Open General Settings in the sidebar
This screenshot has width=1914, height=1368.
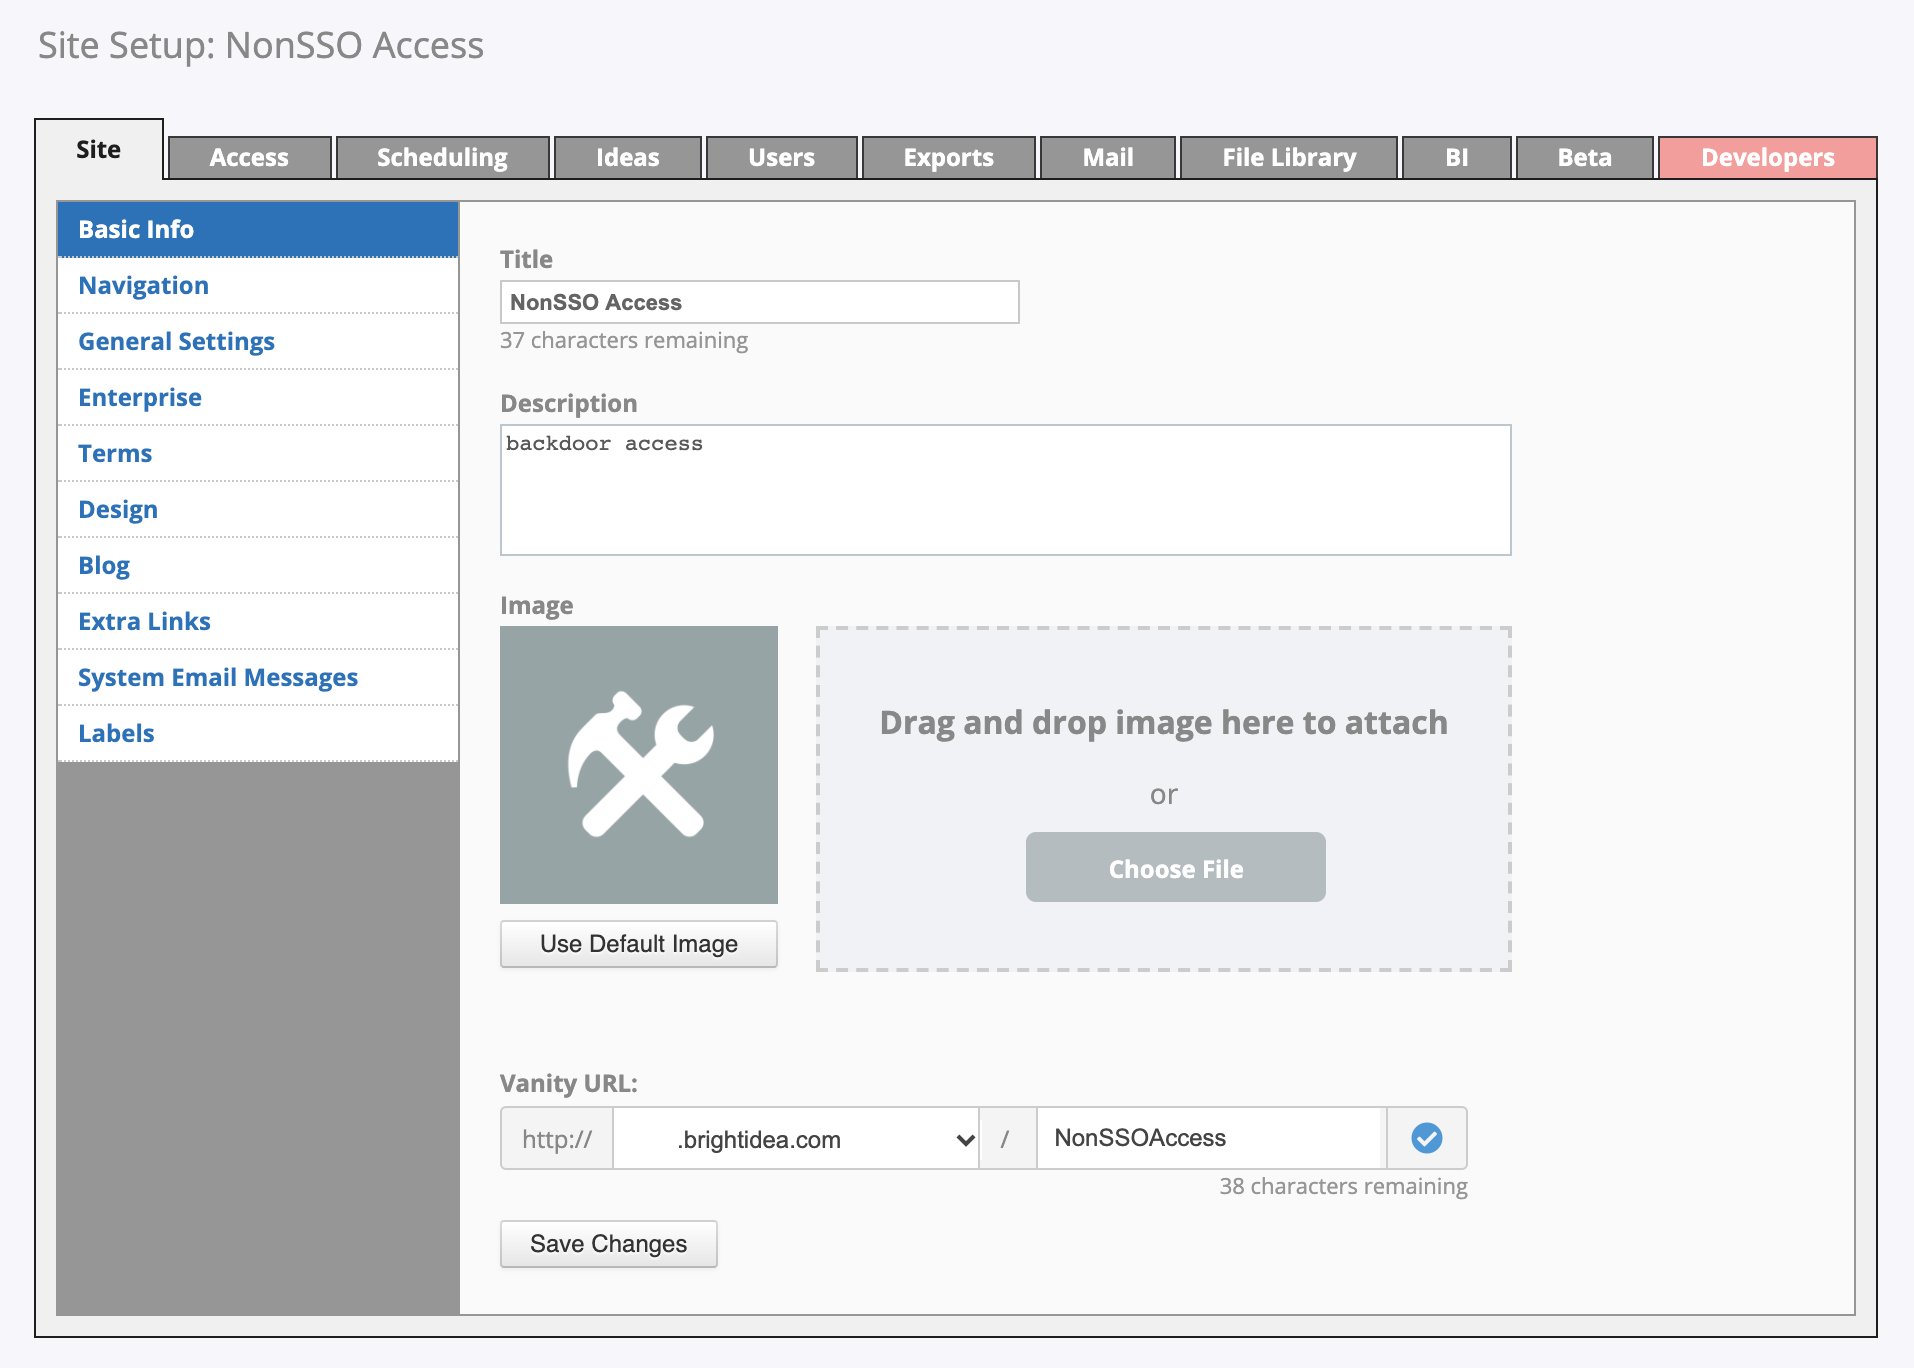coord(177,342)
